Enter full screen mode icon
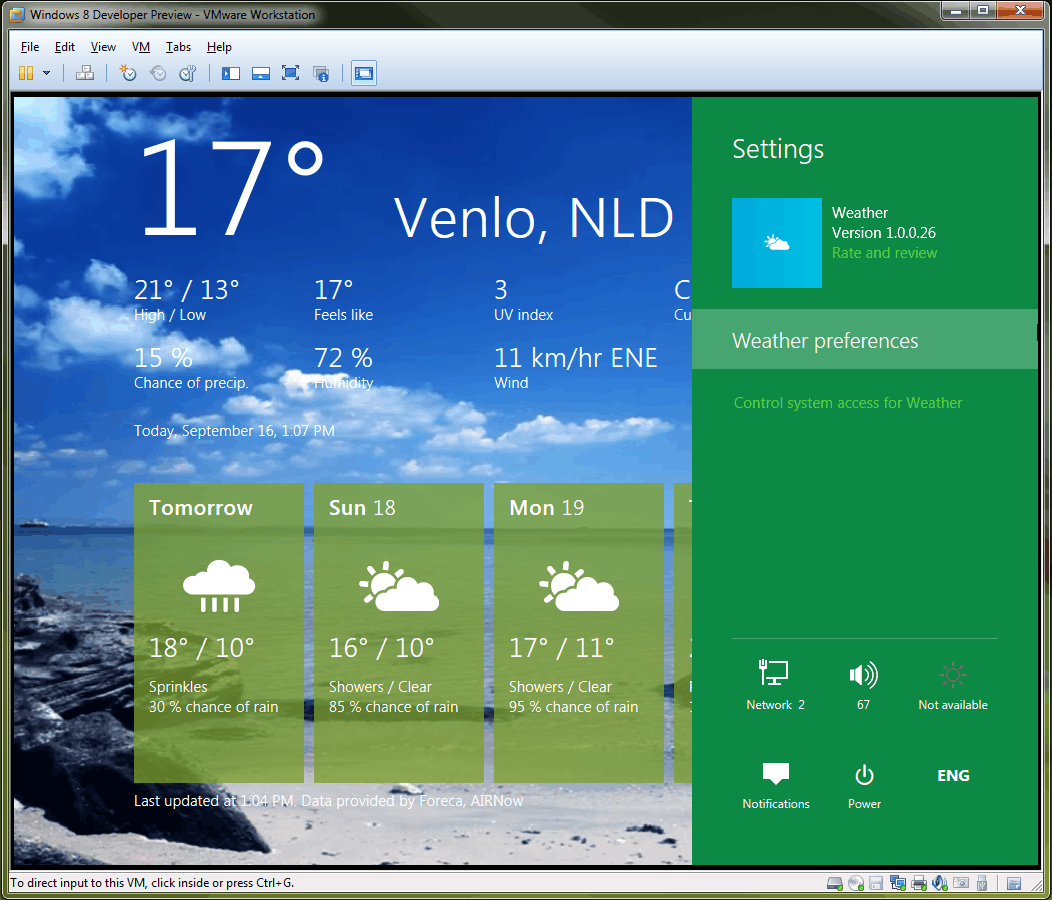This screenshot has width=1052, height=900. pyautogui.click(x=291, y=73)
